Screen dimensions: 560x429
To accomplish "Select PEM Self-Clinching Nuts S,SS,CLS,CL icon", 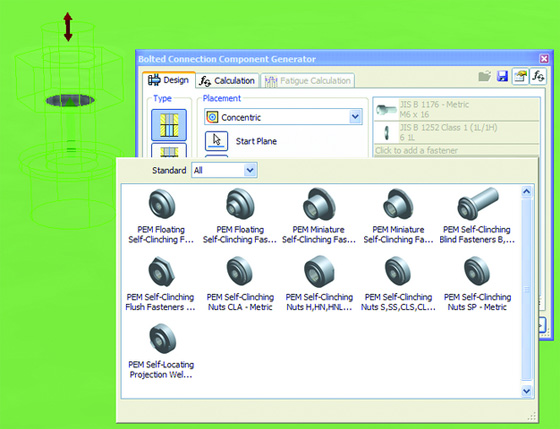I will (x=398, y=271).
